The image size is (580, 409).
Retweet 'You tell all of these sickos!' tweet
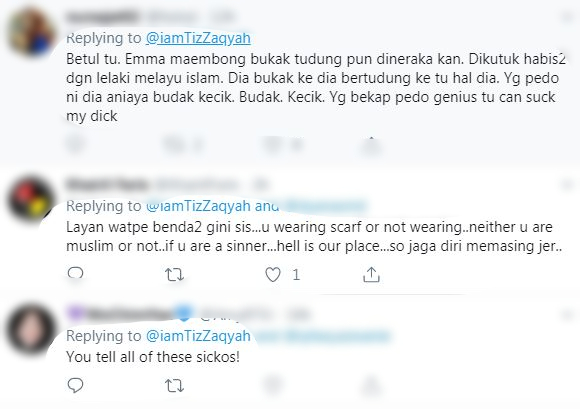(x=174, y=386)
